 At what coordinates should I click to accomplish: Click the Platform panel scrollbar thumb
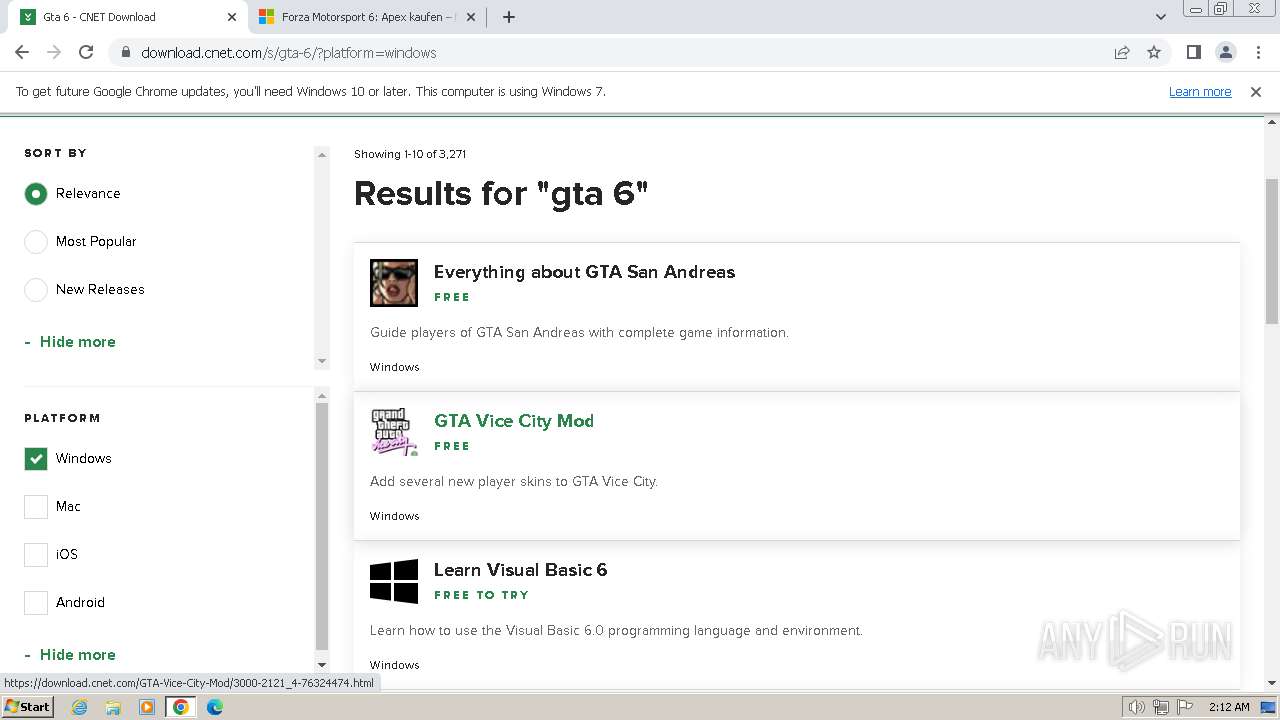point(322,527)
